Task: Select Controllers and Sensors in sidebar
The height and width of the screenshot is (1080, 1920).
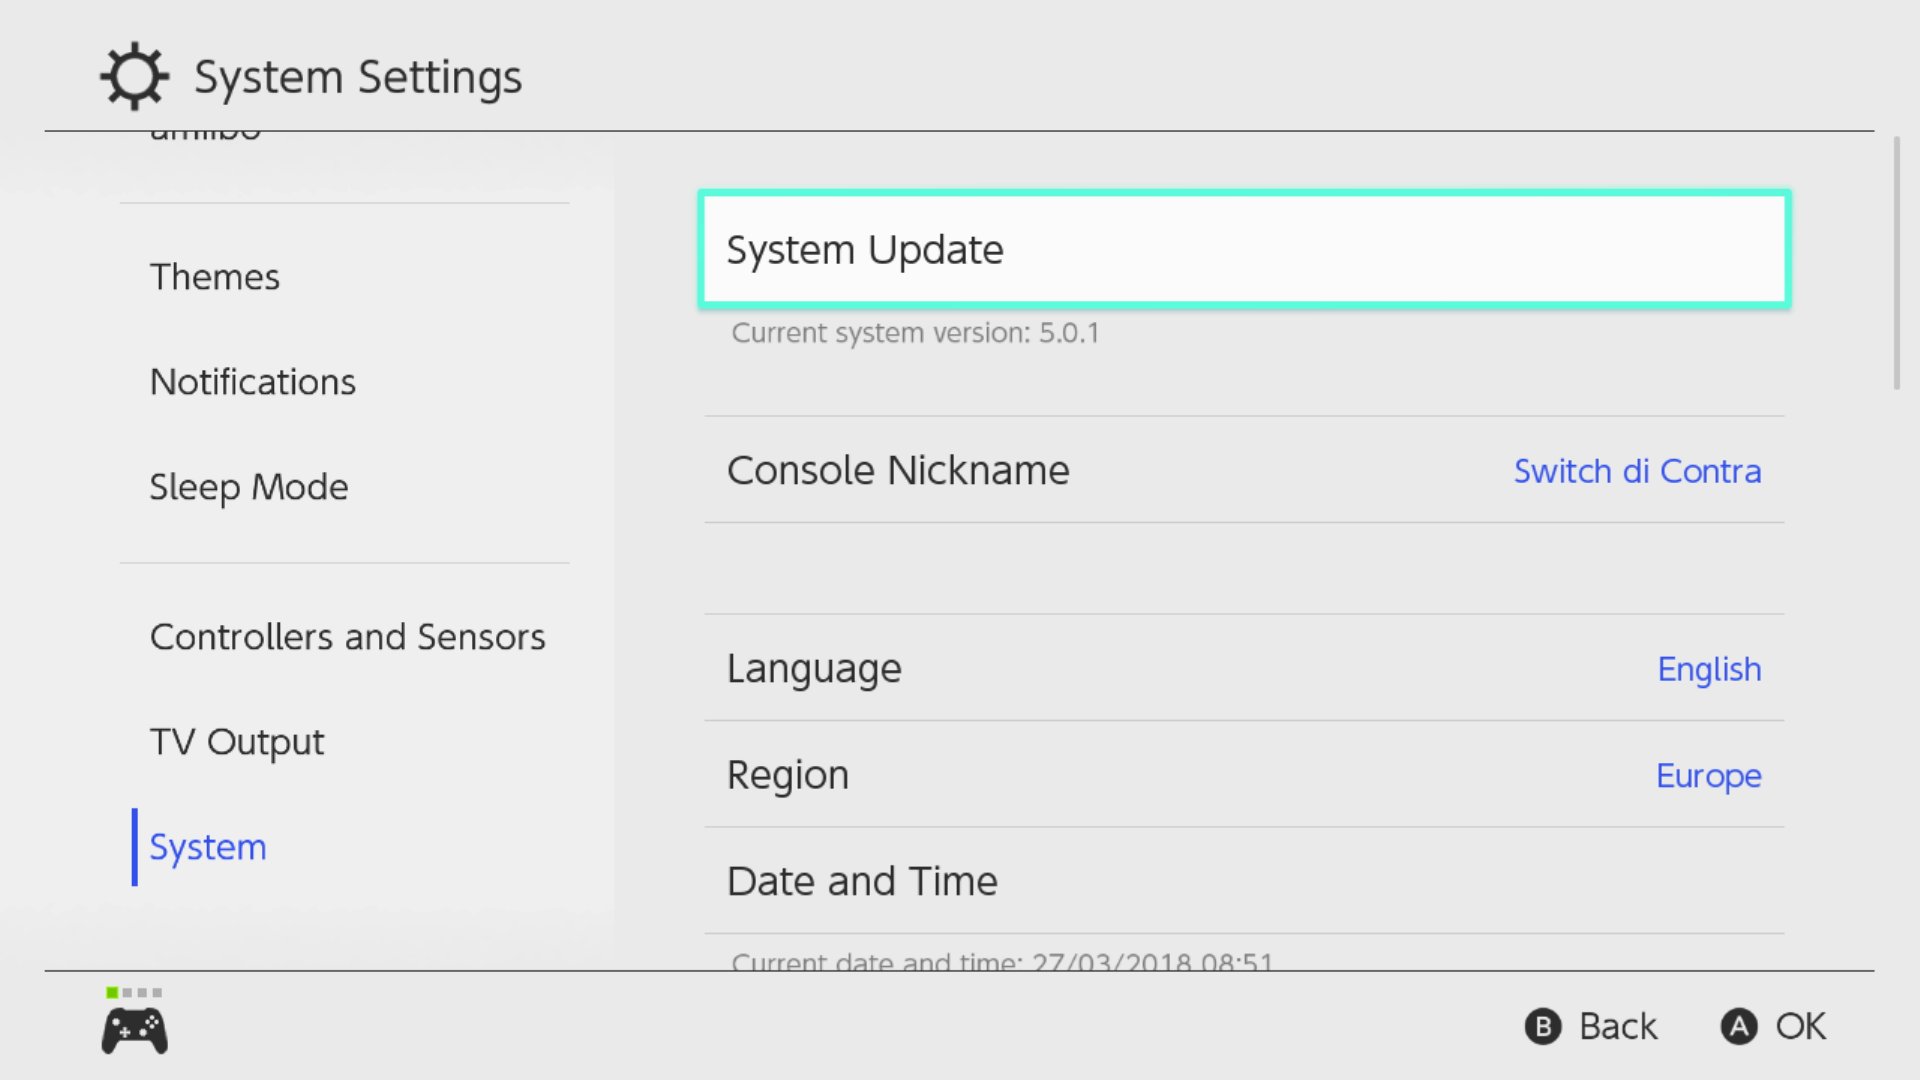Action: (347, 637)
